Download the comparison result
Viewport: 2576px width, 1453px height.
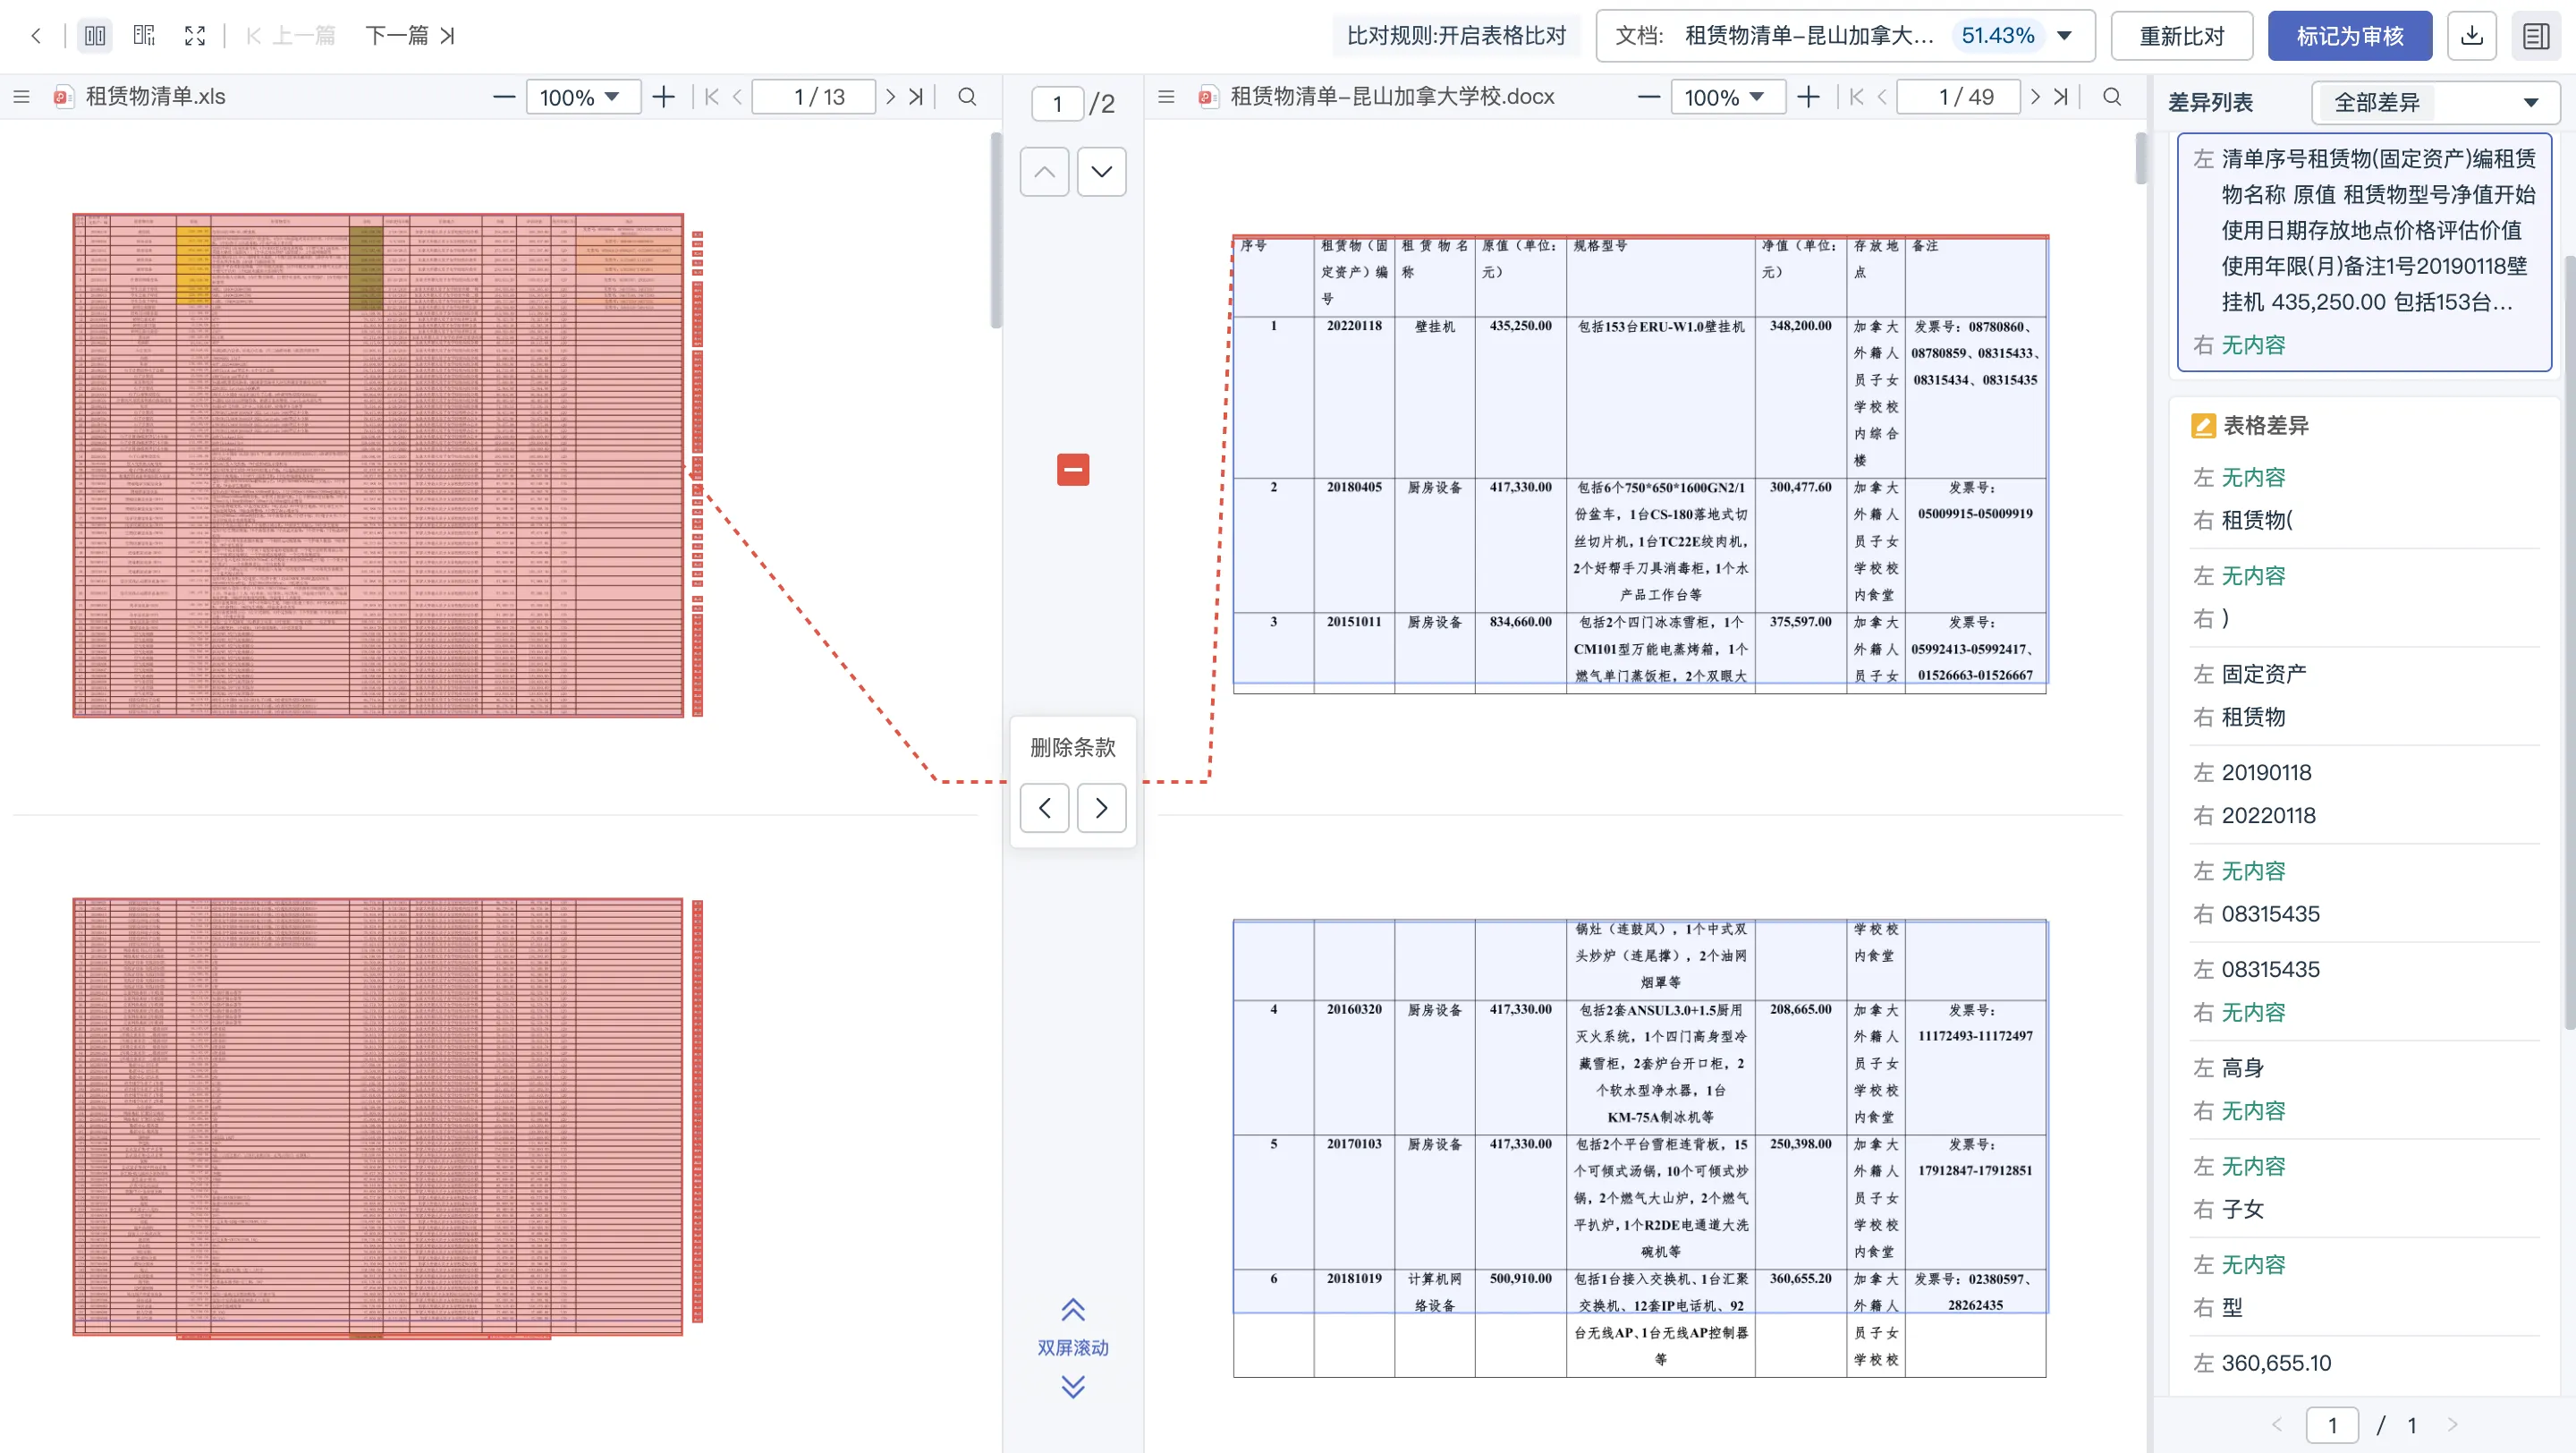[x=2471, y=36]
